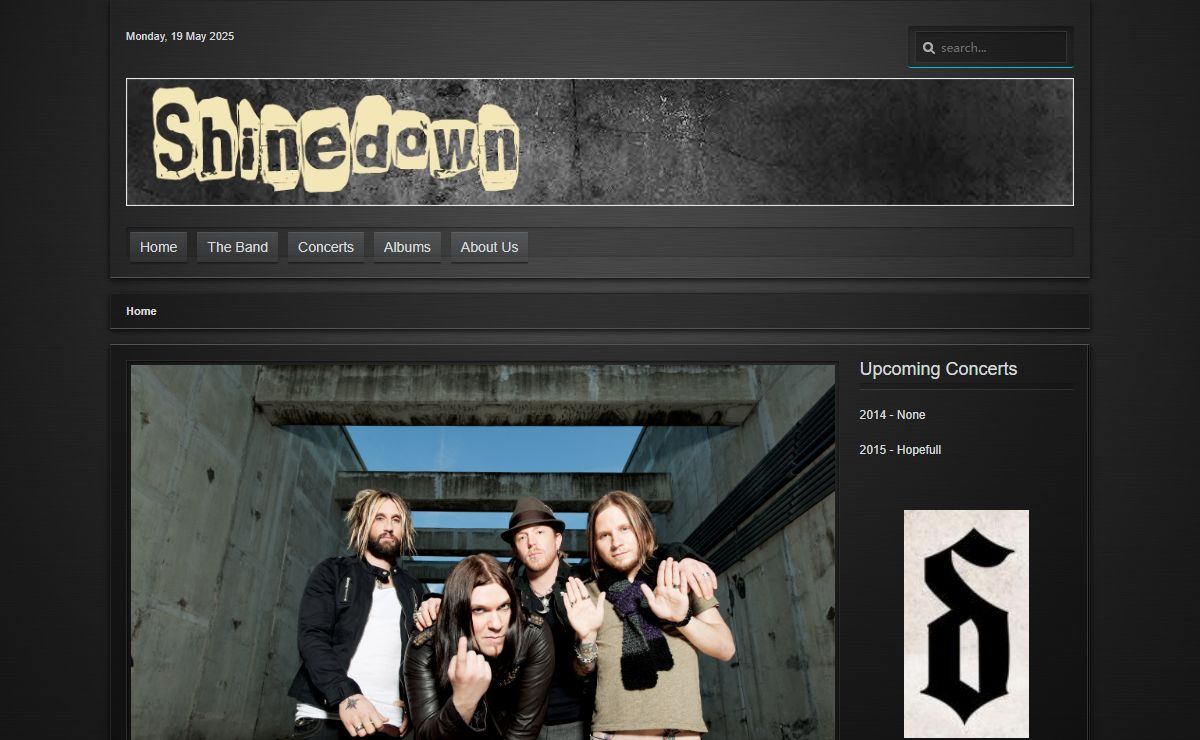
Task: Click the Upcoming Concerts heading
Action: 938,369
